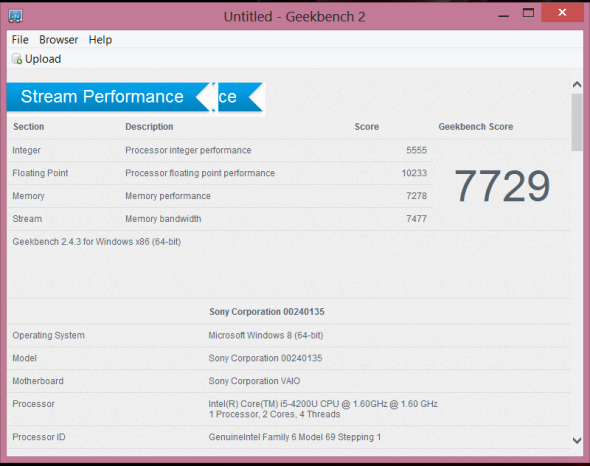Open the Browser menu
Screen dimensions: 590x466
tap(58, 40)
